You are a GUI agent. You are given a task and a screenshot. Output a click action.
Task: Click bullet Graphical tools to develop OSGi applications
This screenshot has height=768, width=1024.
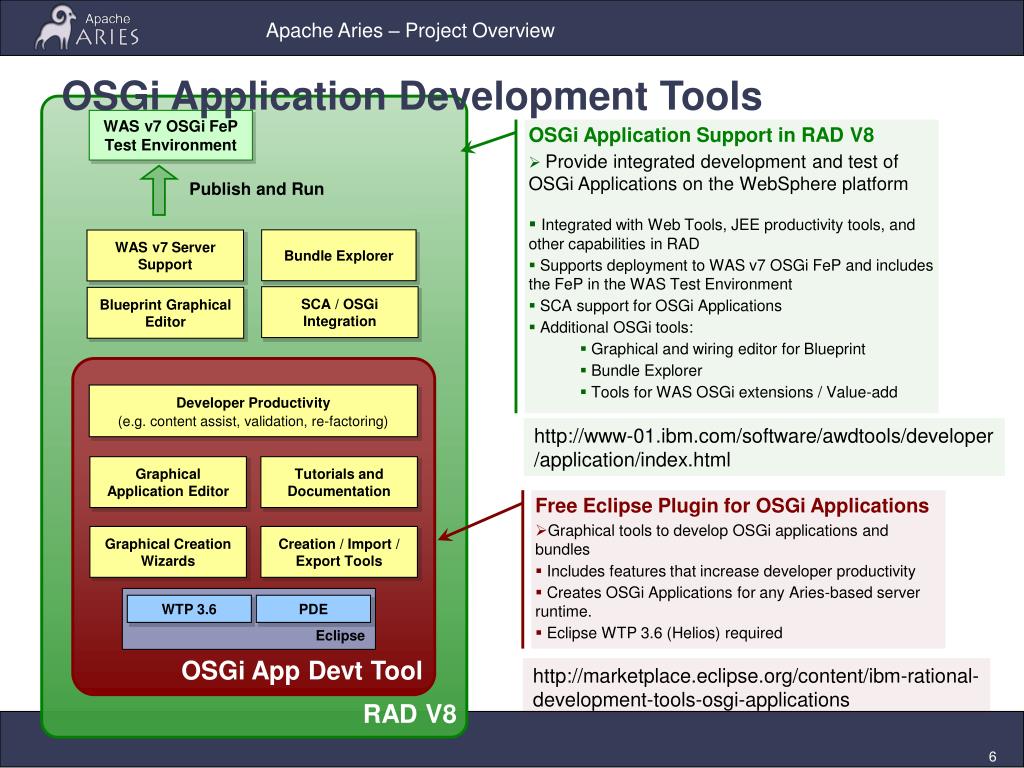point(712,539)
